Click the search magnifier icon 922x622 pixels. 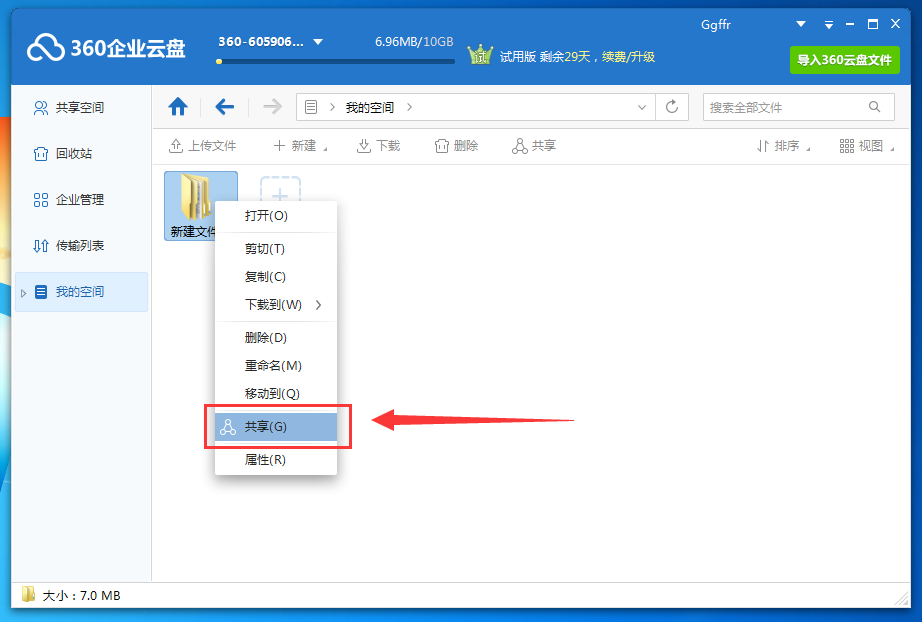click(875, 106)
